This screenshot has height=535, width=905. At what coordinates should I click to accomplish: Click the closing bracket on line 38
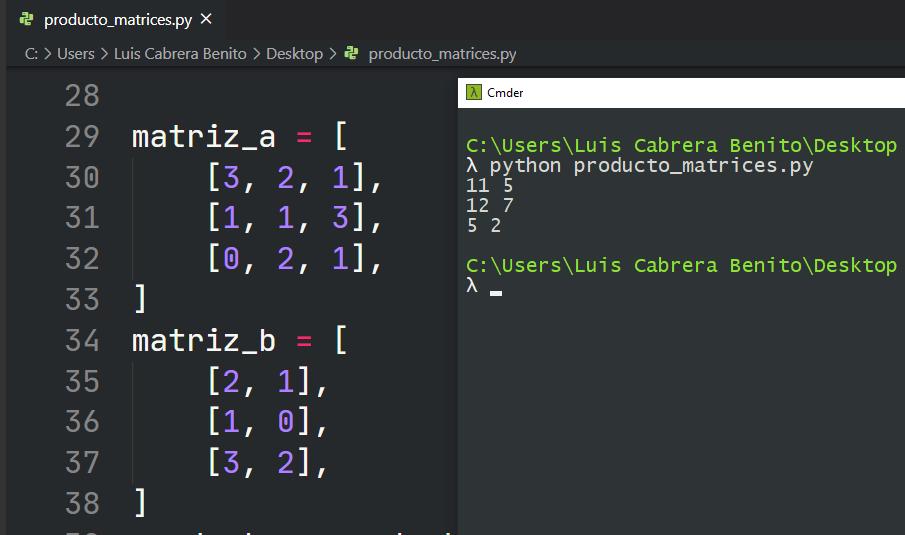[x=140, y=502]
